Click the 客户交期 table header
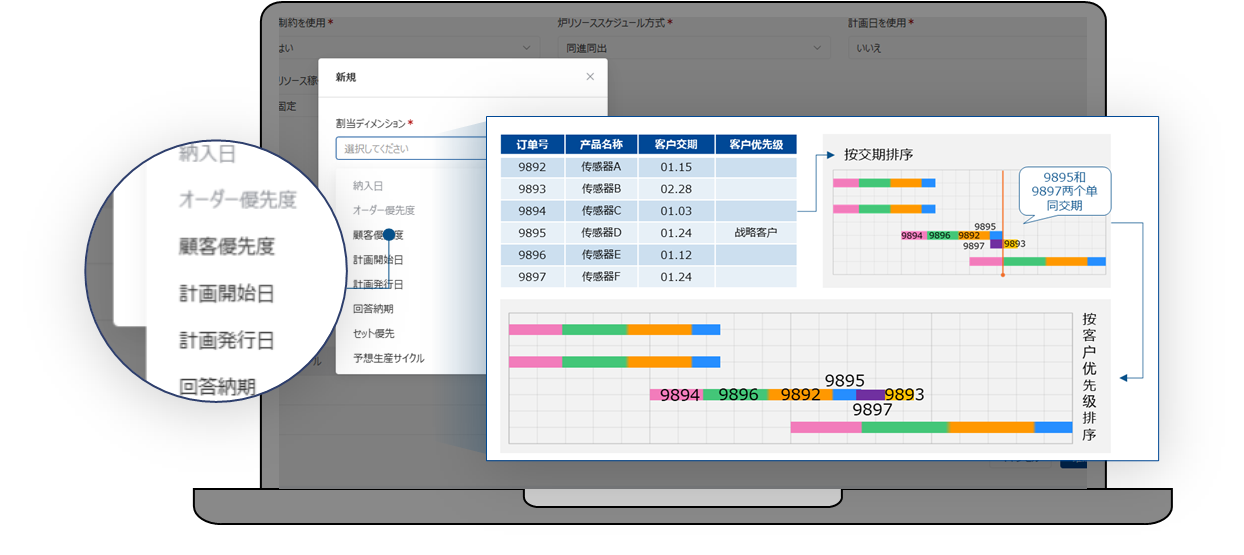The width and height of the screenshot is (1244, 555). click(676, 145)
